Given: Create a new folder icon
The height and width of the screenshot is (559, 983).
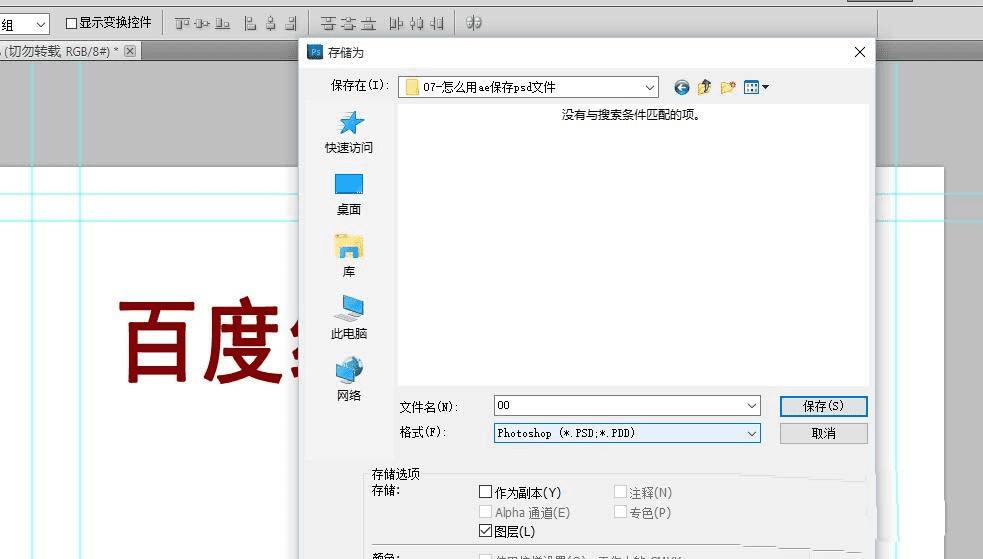Looking at the screenshot, I should [727, 87].
